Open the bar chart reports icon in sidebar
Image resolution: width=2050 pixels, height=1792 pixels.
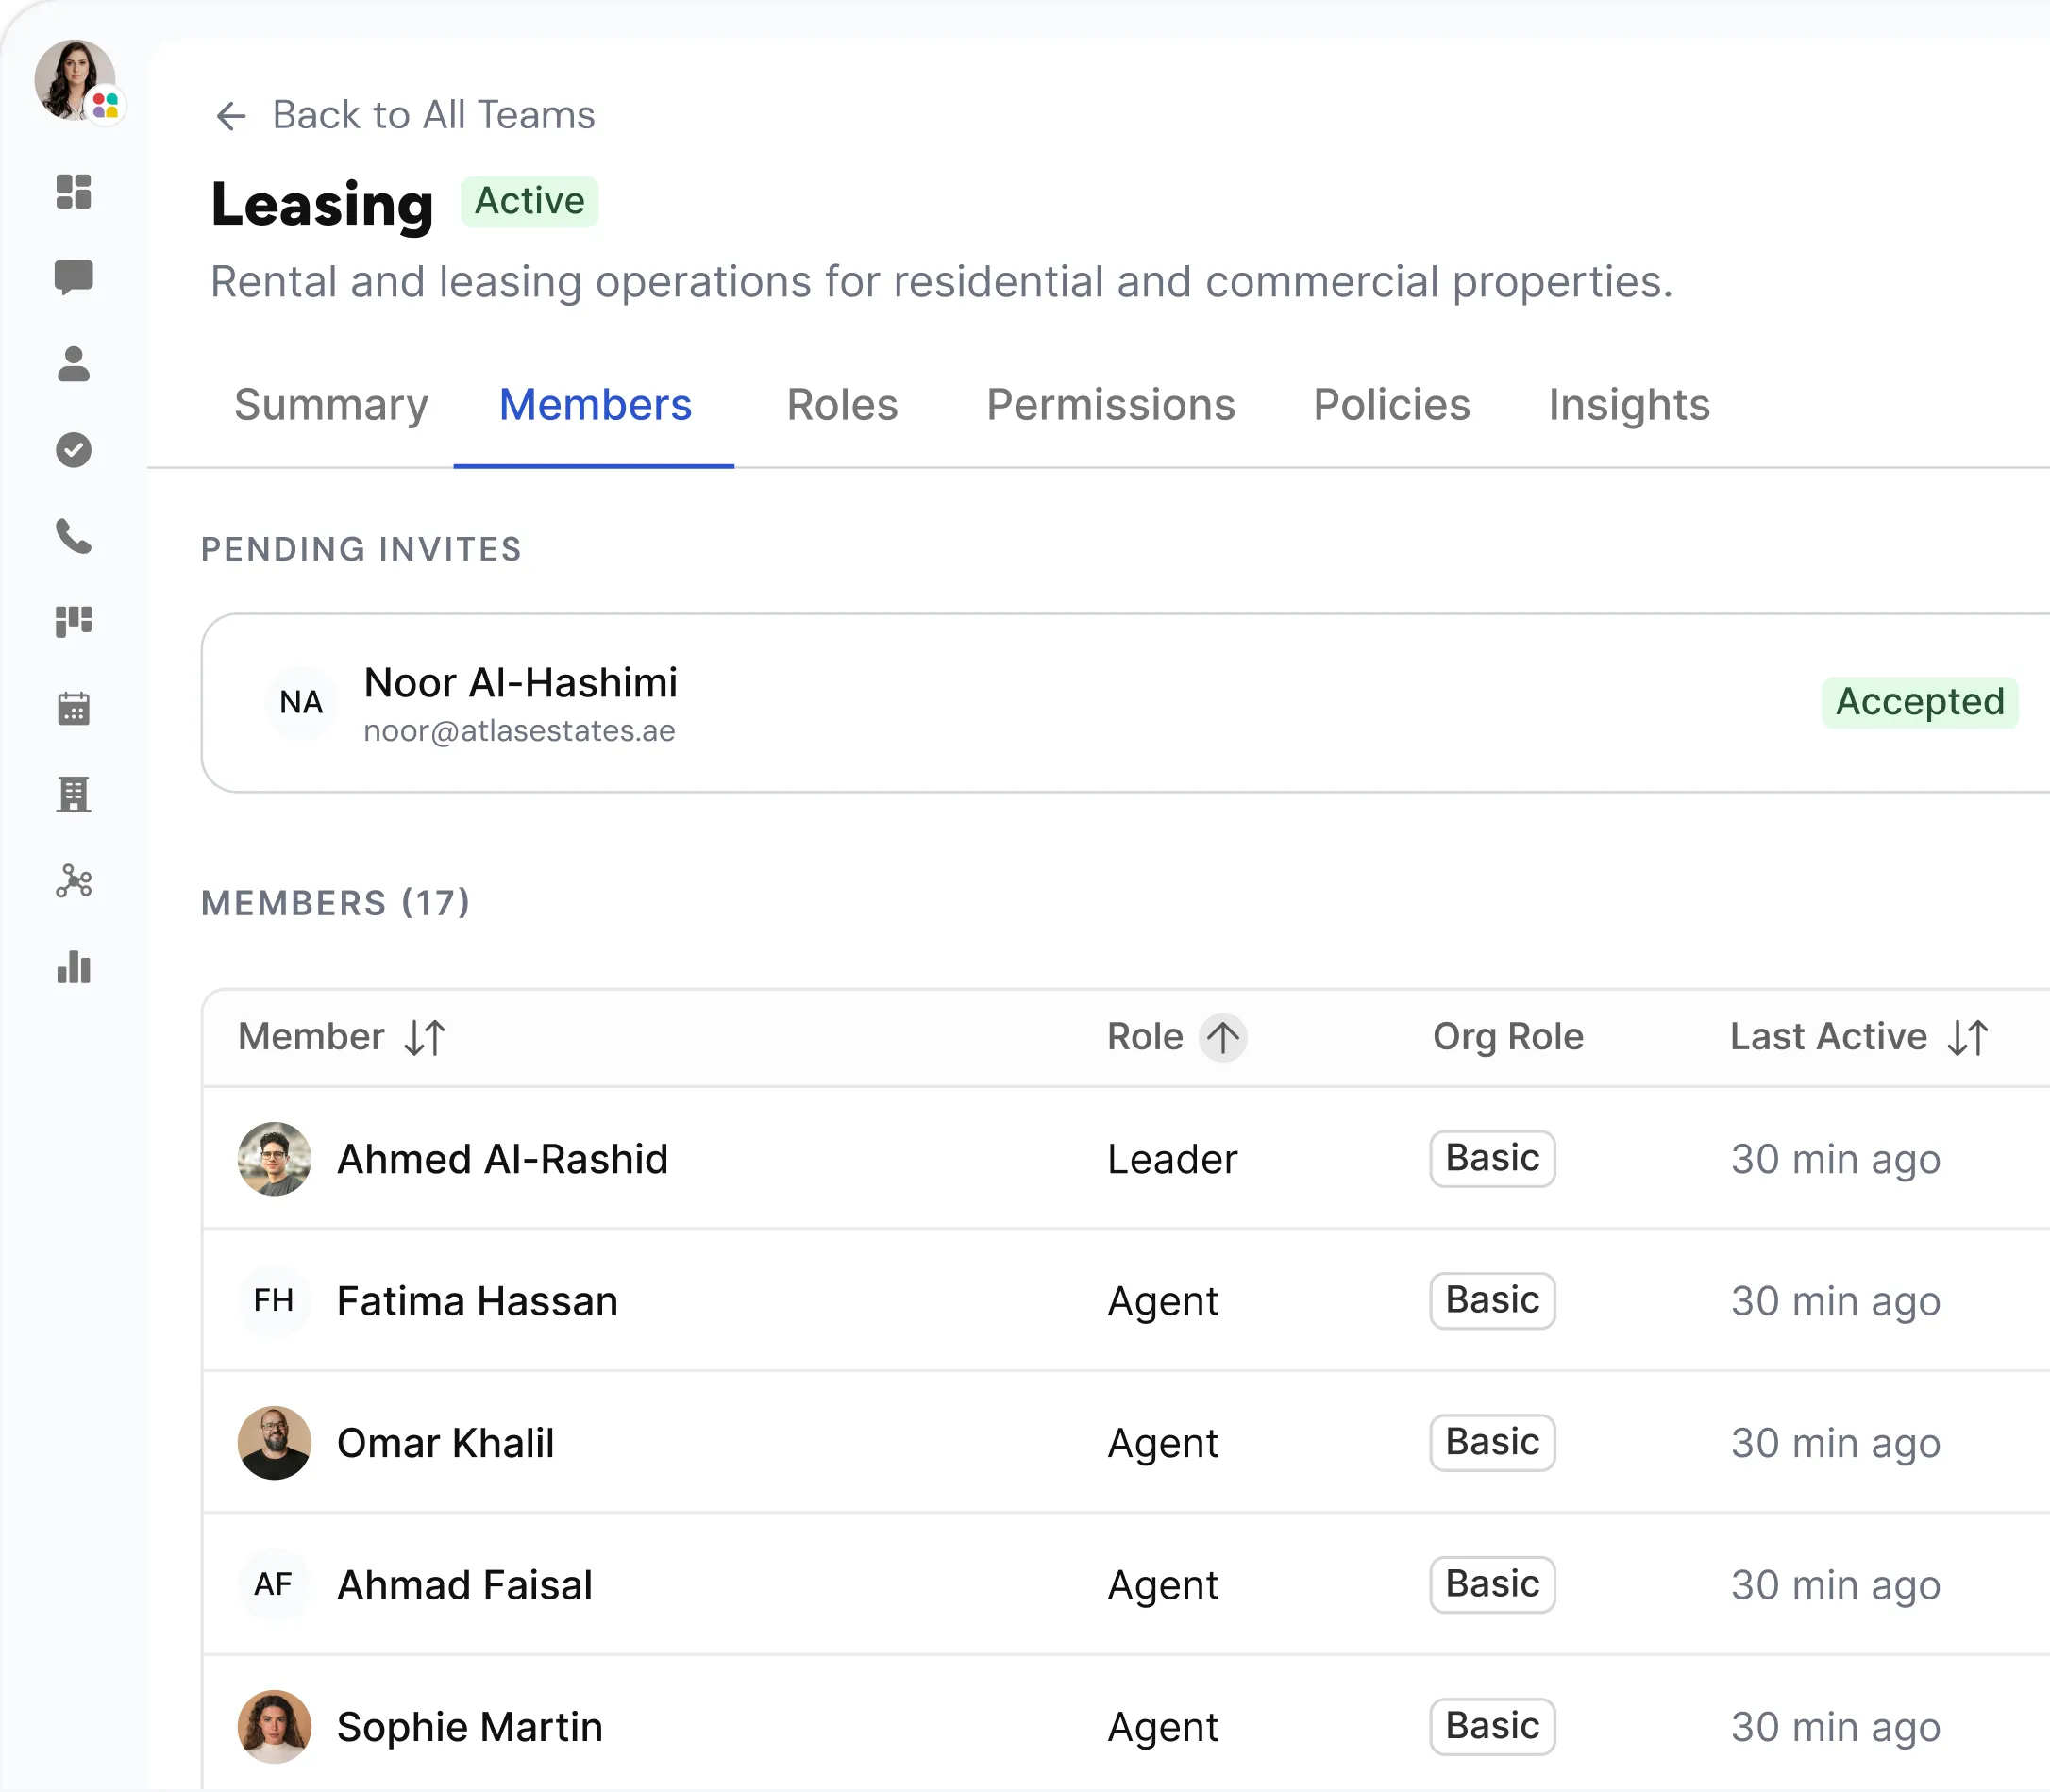pyautogui.click(x=74, y=968)
